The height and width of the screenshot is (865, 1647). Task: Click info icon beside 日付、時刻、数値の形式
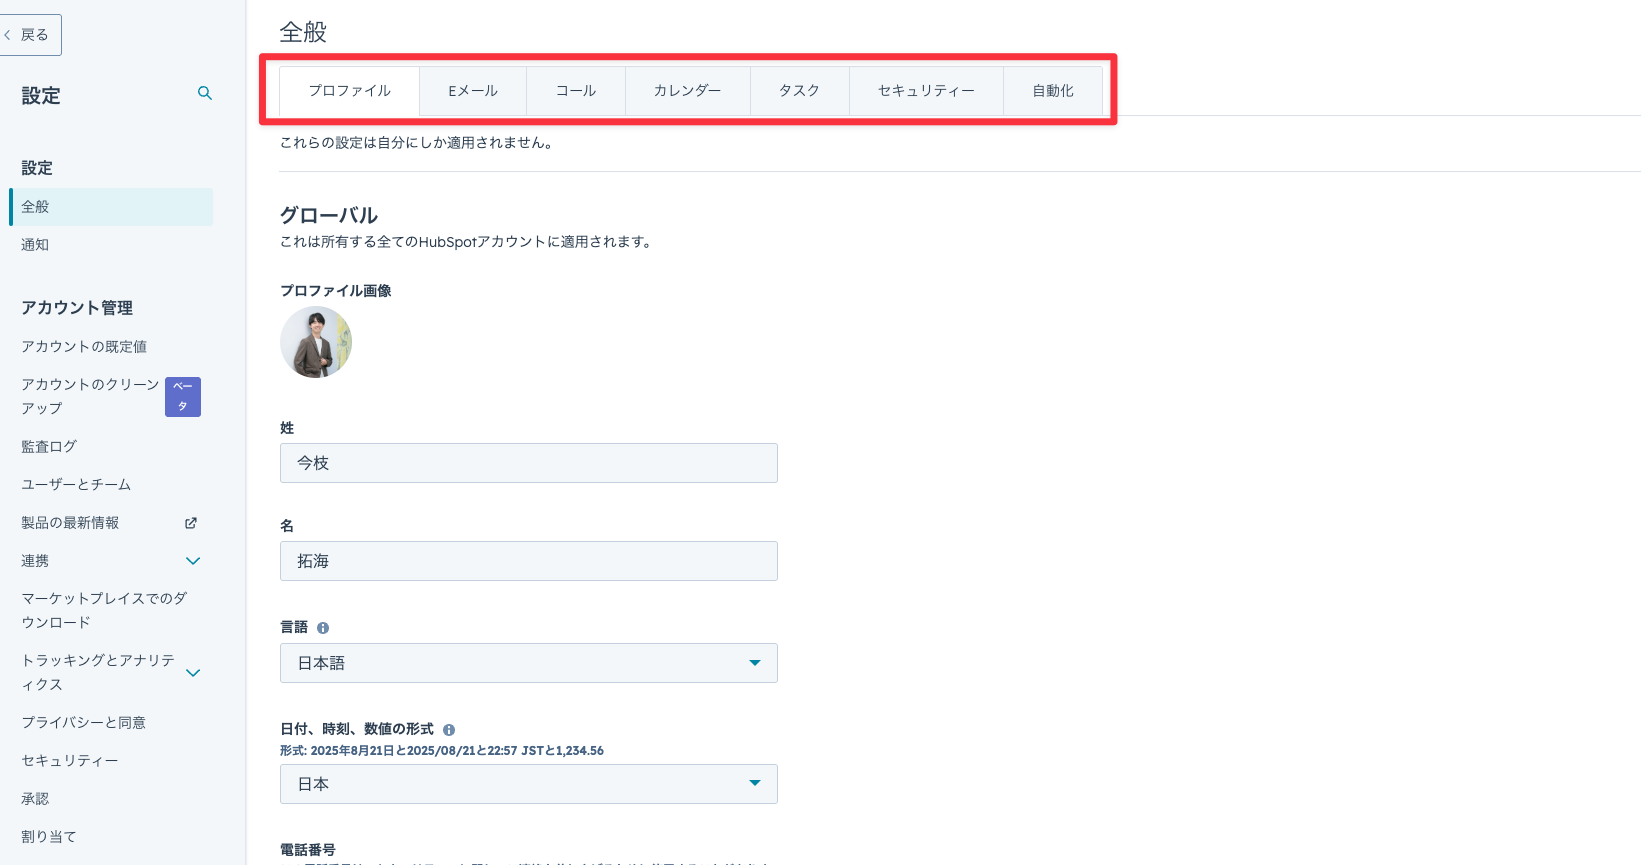click(x=449, y=730)
